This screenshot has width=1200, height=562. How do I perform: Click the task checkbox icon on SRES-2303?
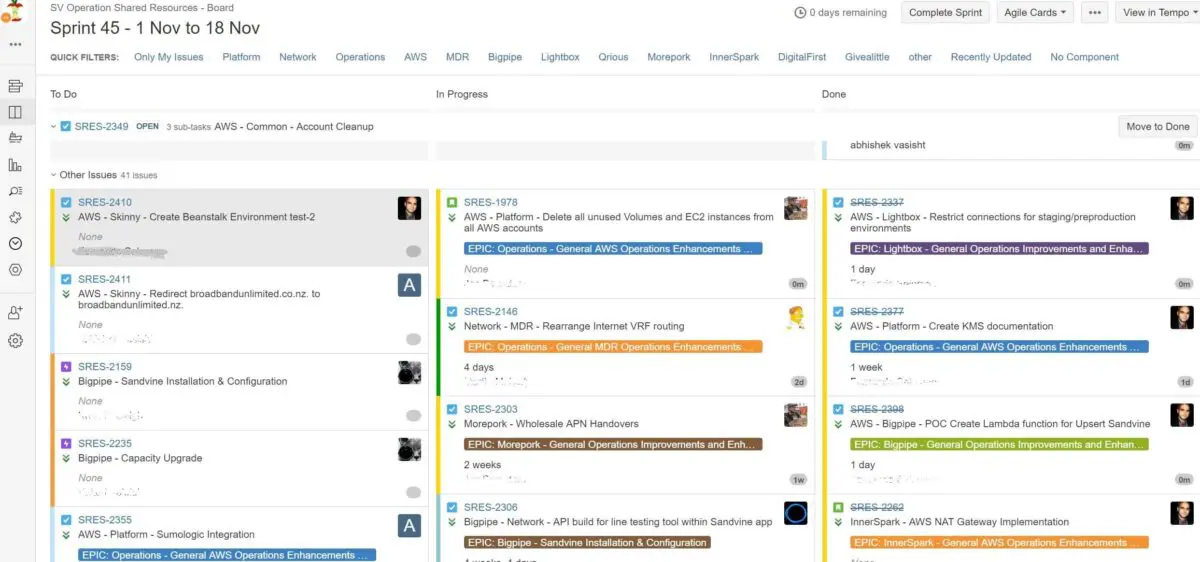(452, 409)
